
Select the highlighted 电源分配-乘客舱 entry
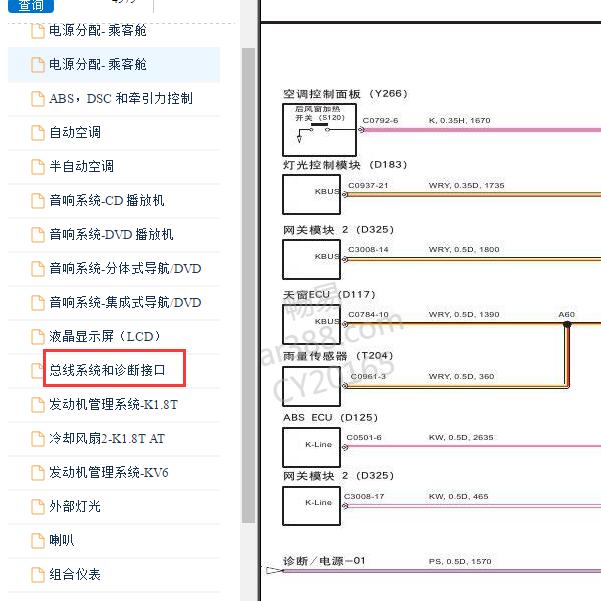coord(114,64)
